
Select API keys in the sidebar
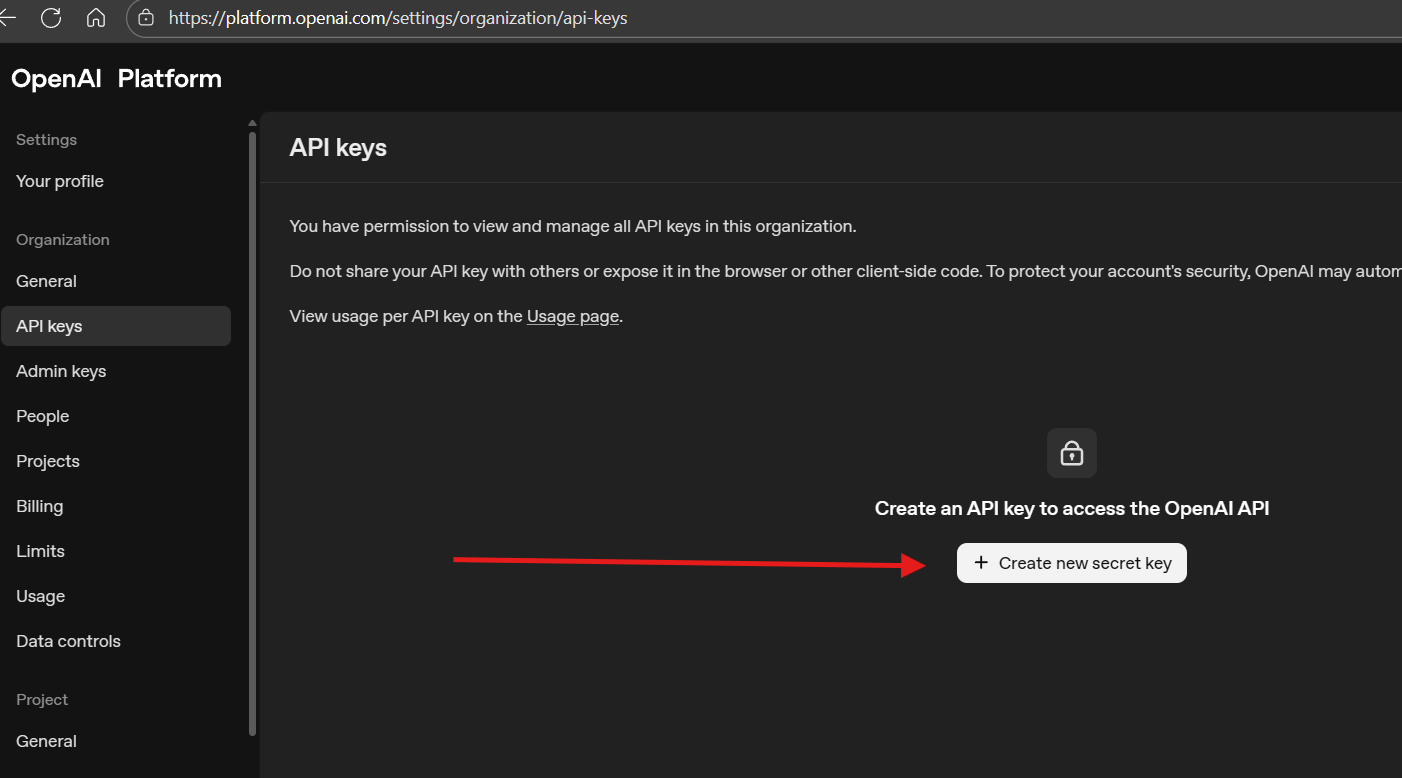click(x=116, y=326)
